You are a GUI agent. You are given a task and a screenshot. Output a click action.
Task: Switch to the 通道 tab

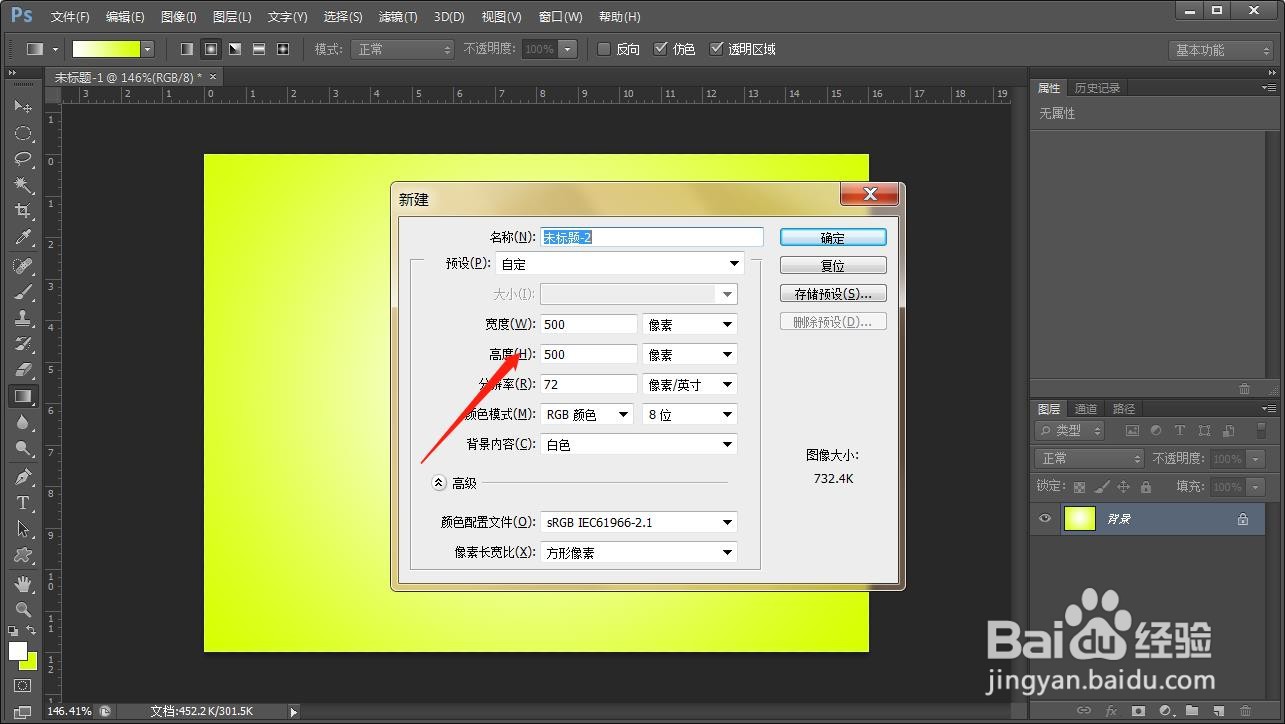tap(1086, 408)
